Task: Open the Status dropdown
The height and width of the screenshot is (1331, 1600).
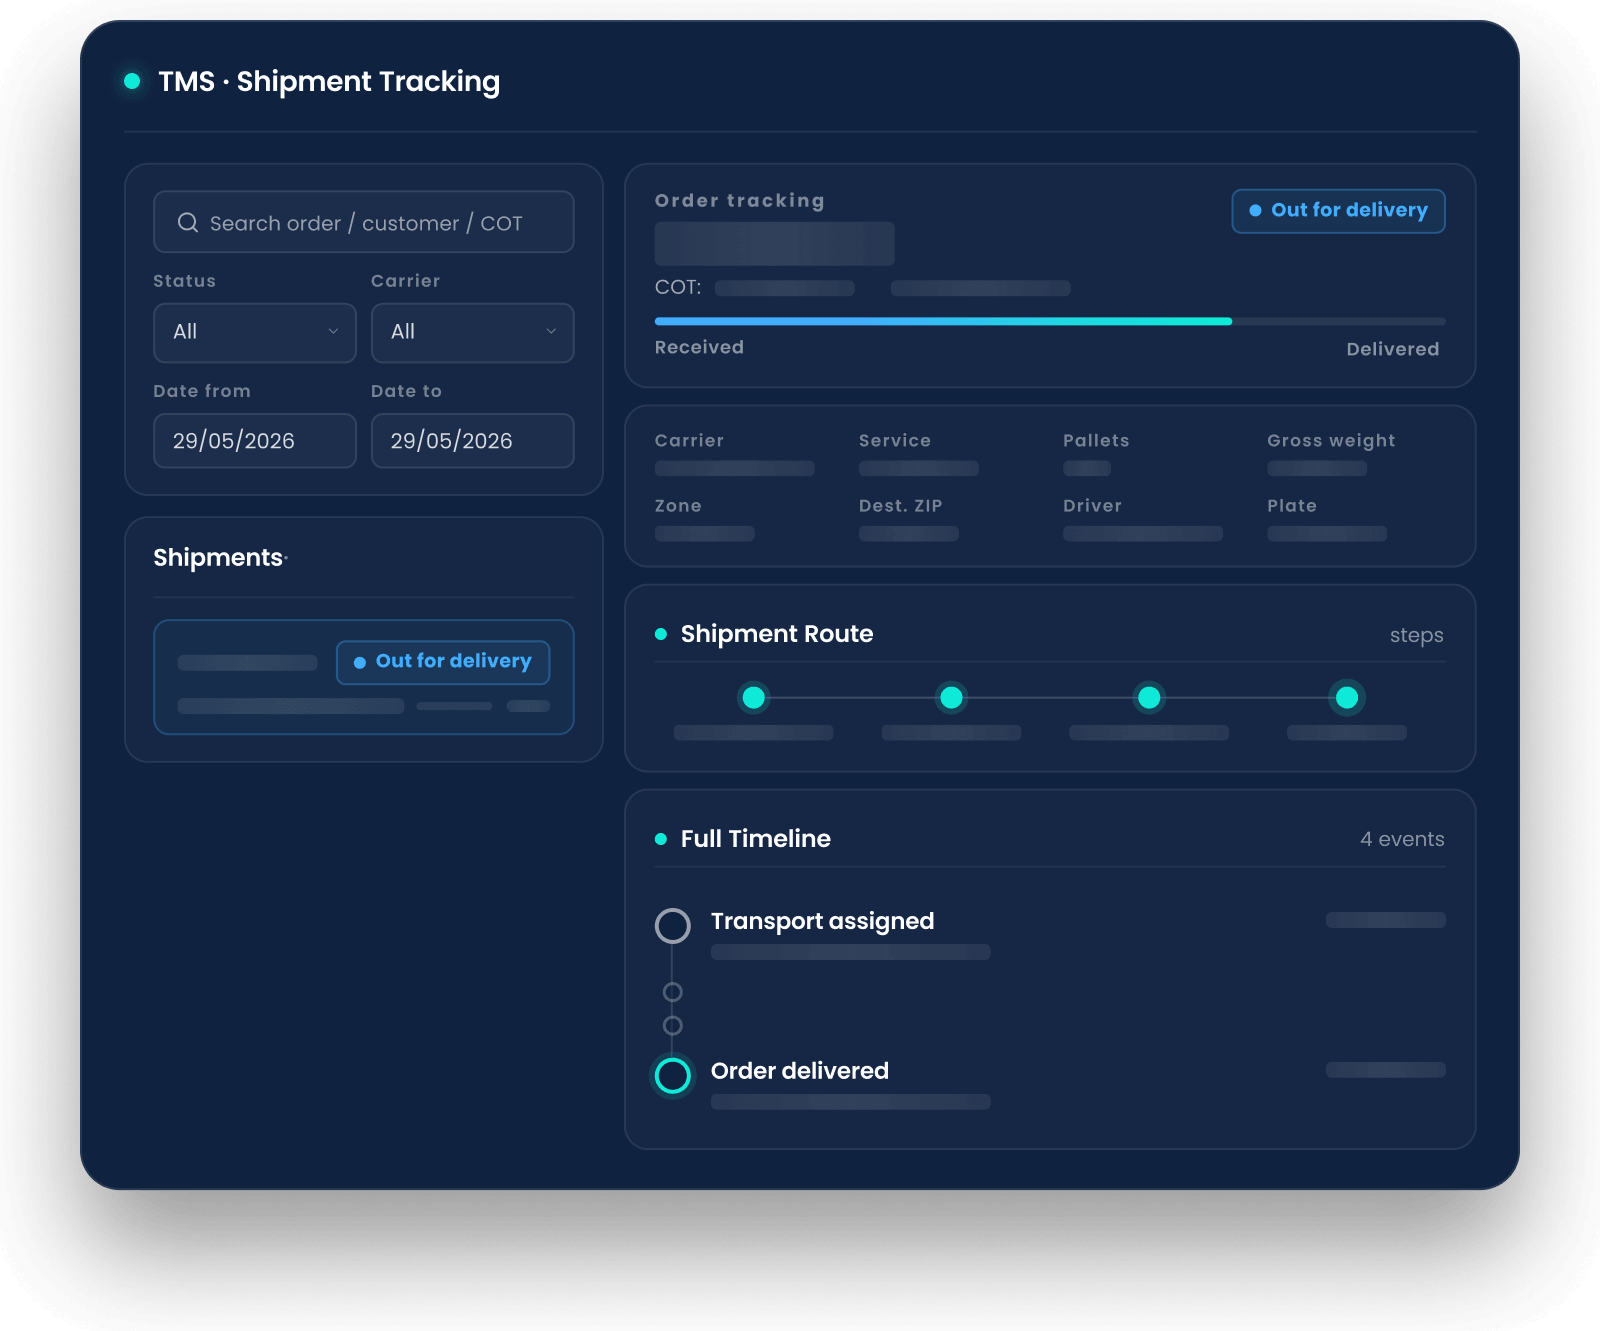Action: [255, 333]
